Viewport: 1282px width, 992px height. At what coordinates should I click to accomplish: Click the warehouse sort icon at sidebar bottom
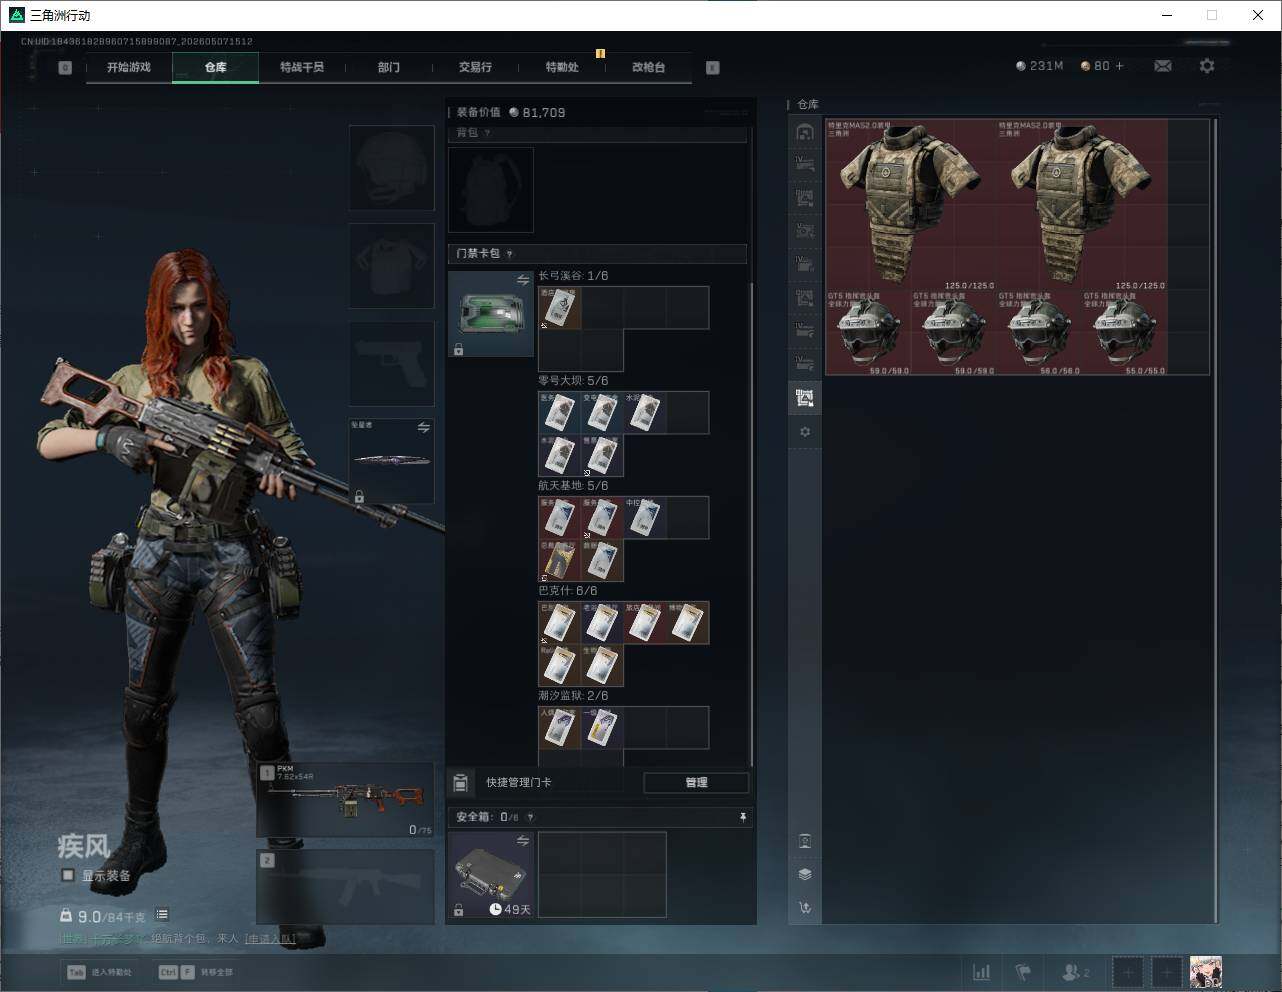pos(805,908)
